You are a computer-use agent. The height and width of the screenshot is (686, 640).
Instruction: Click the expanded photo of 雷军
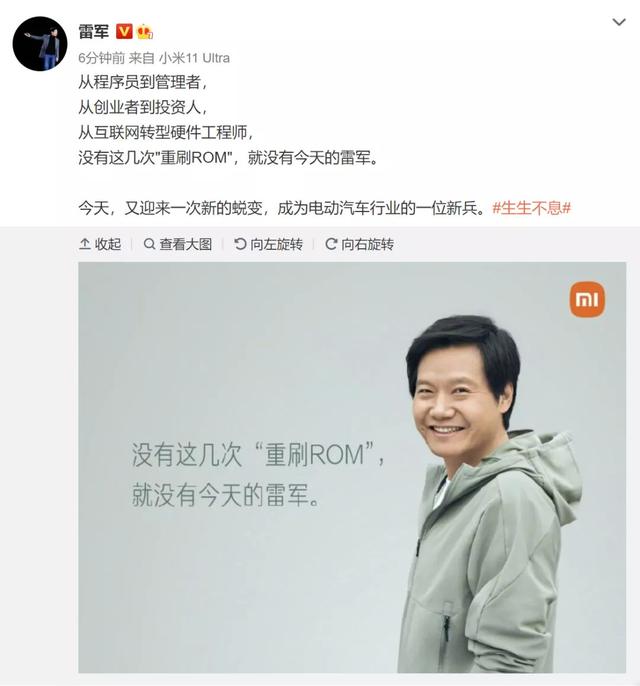pos(352,467)
